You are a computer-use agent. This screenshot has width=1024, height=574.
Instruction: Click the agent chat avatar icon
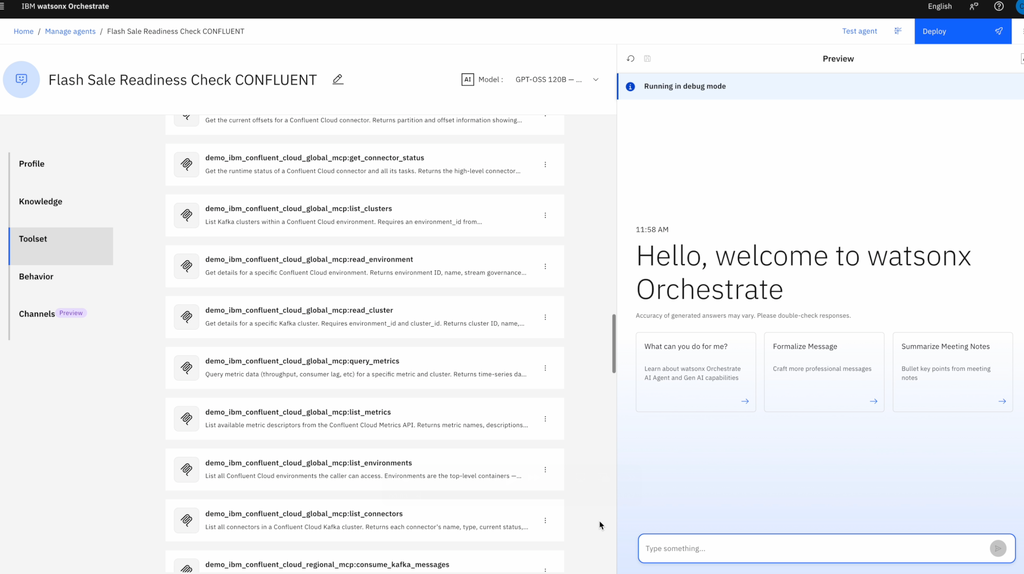coord(22,80)
